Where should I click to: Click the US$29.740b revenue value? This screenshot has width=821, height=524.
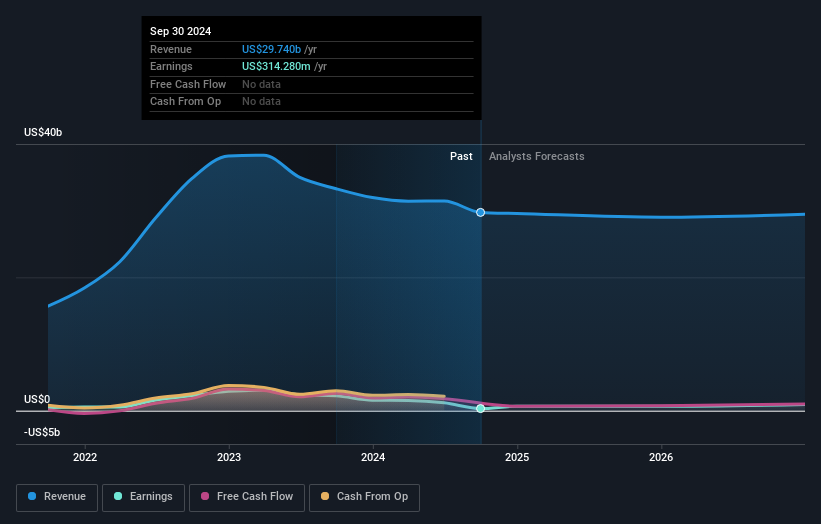(x=271, y=49)
